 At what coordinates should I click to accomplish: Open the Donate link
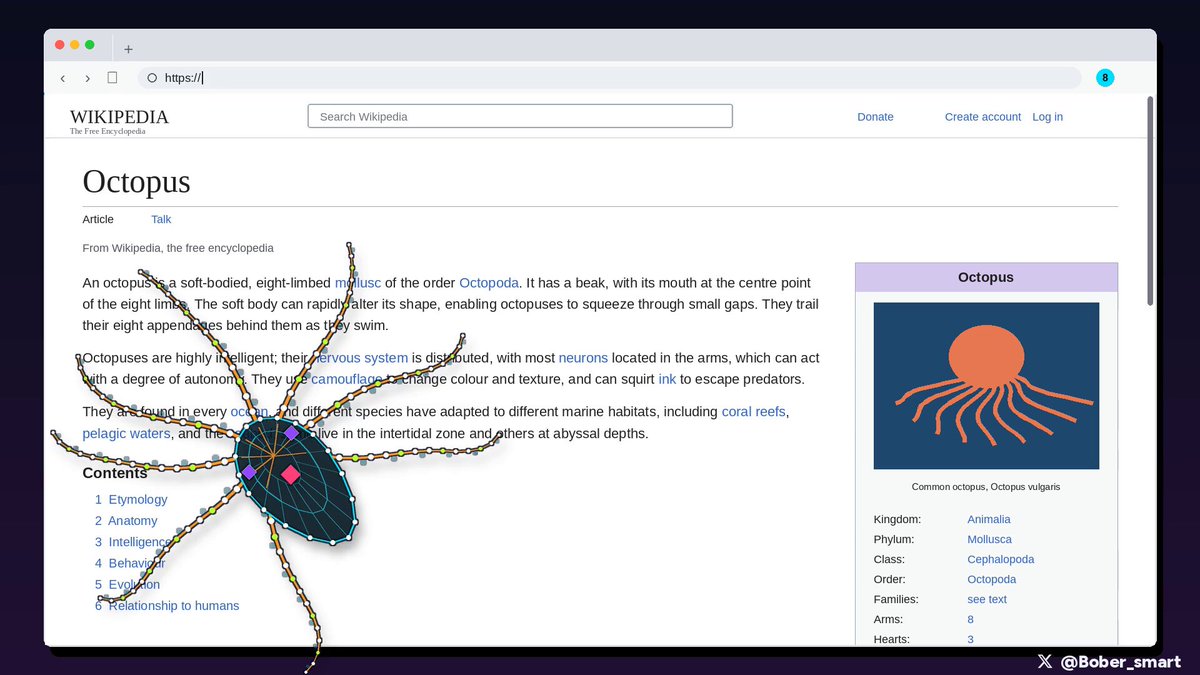point(875,117)
